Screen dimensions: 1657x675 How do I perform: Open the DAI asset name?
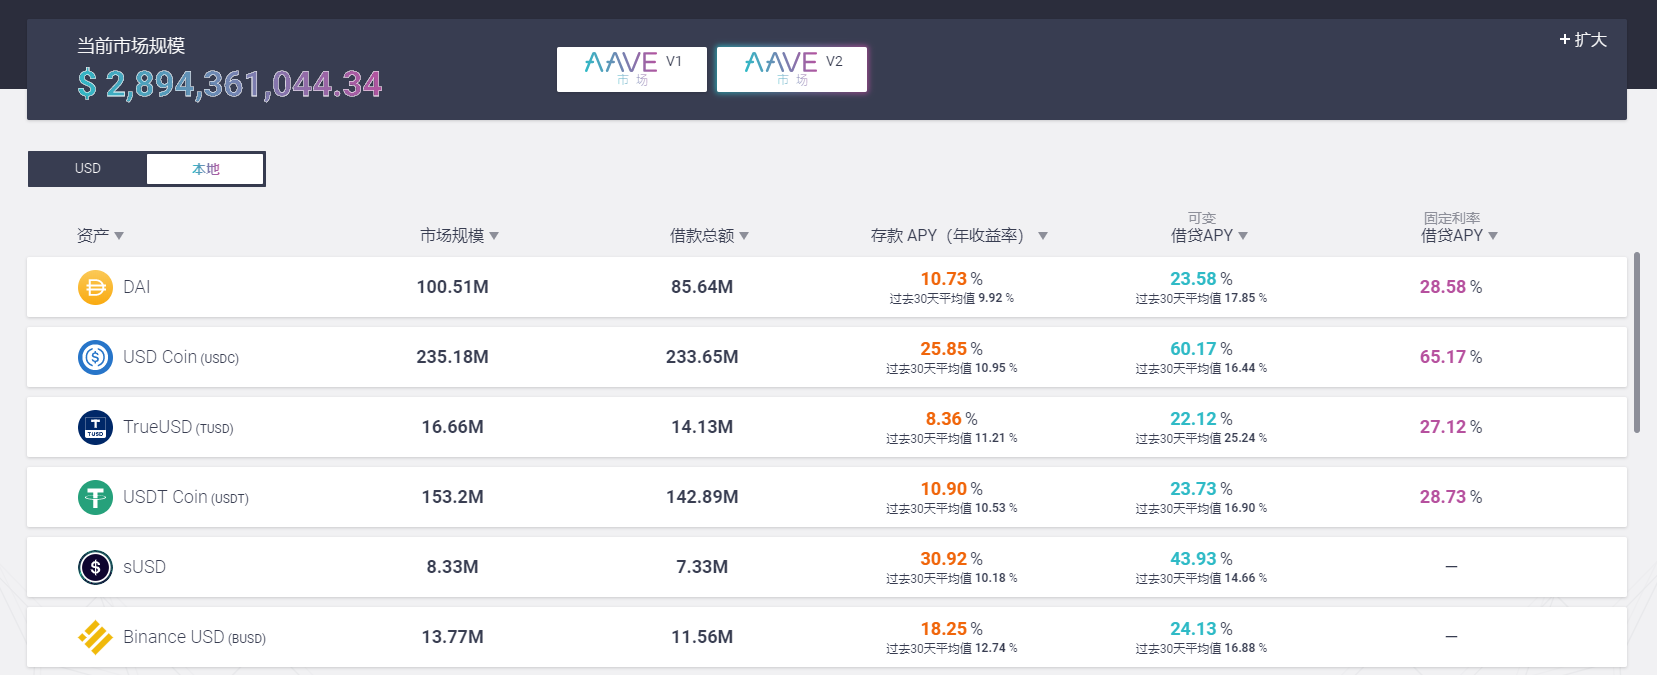[x=137, y=287]
